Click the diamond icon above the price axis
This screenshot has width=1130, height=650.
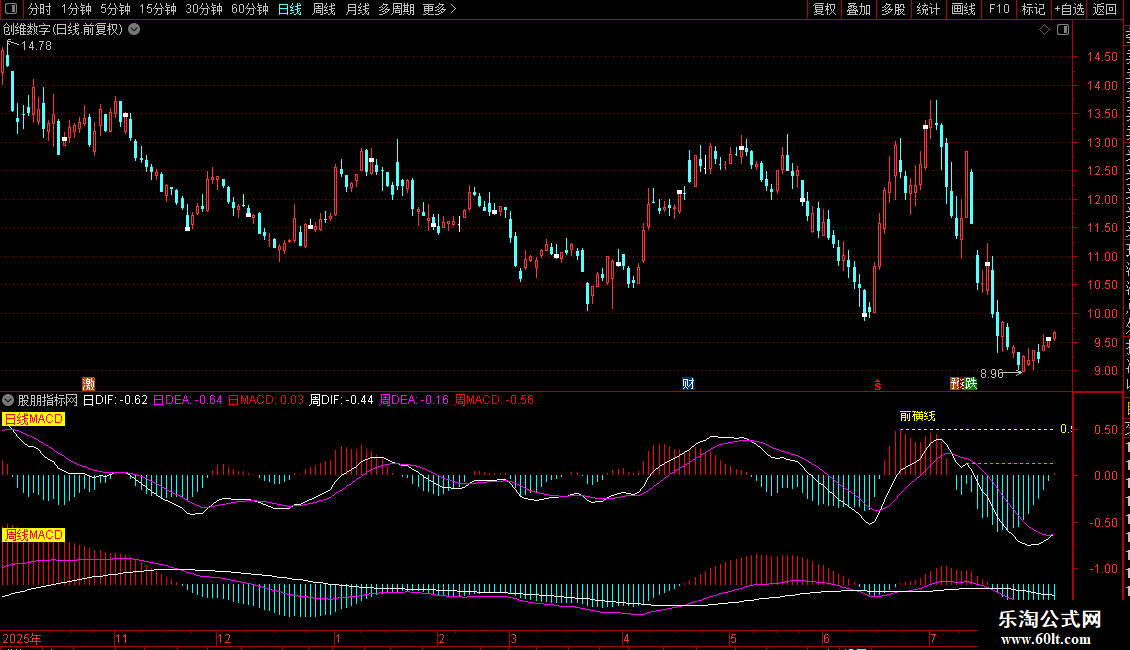pos(1044,30)
